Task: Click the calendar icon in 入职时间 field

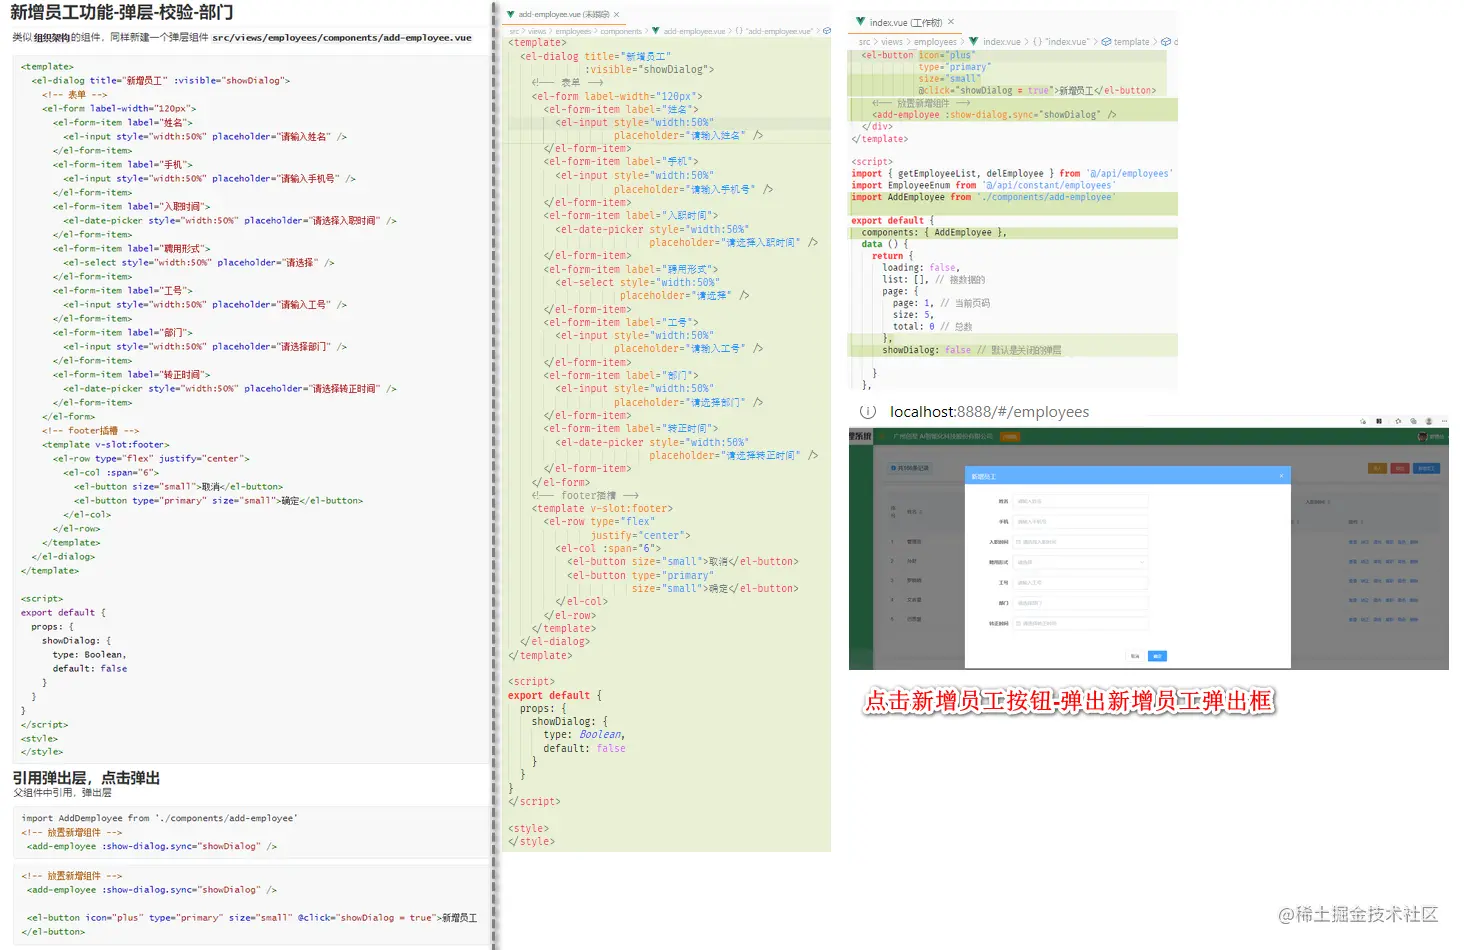Action: 1018,542
